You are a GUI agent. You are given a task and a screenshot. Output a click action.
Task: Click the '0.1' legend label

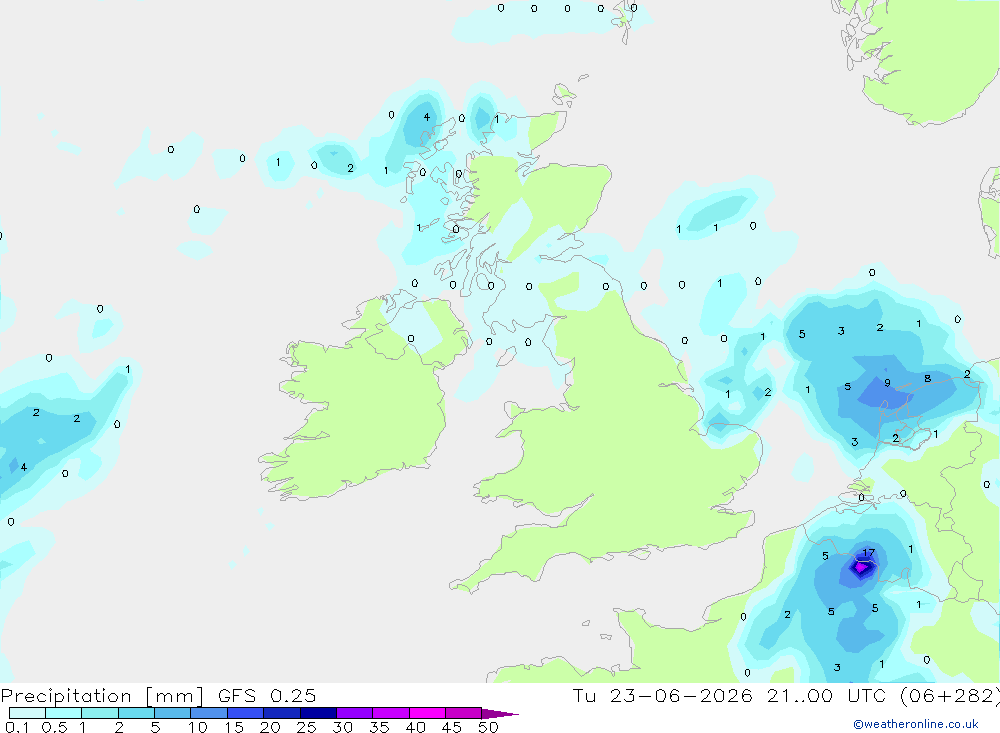(x=17, y=727)
